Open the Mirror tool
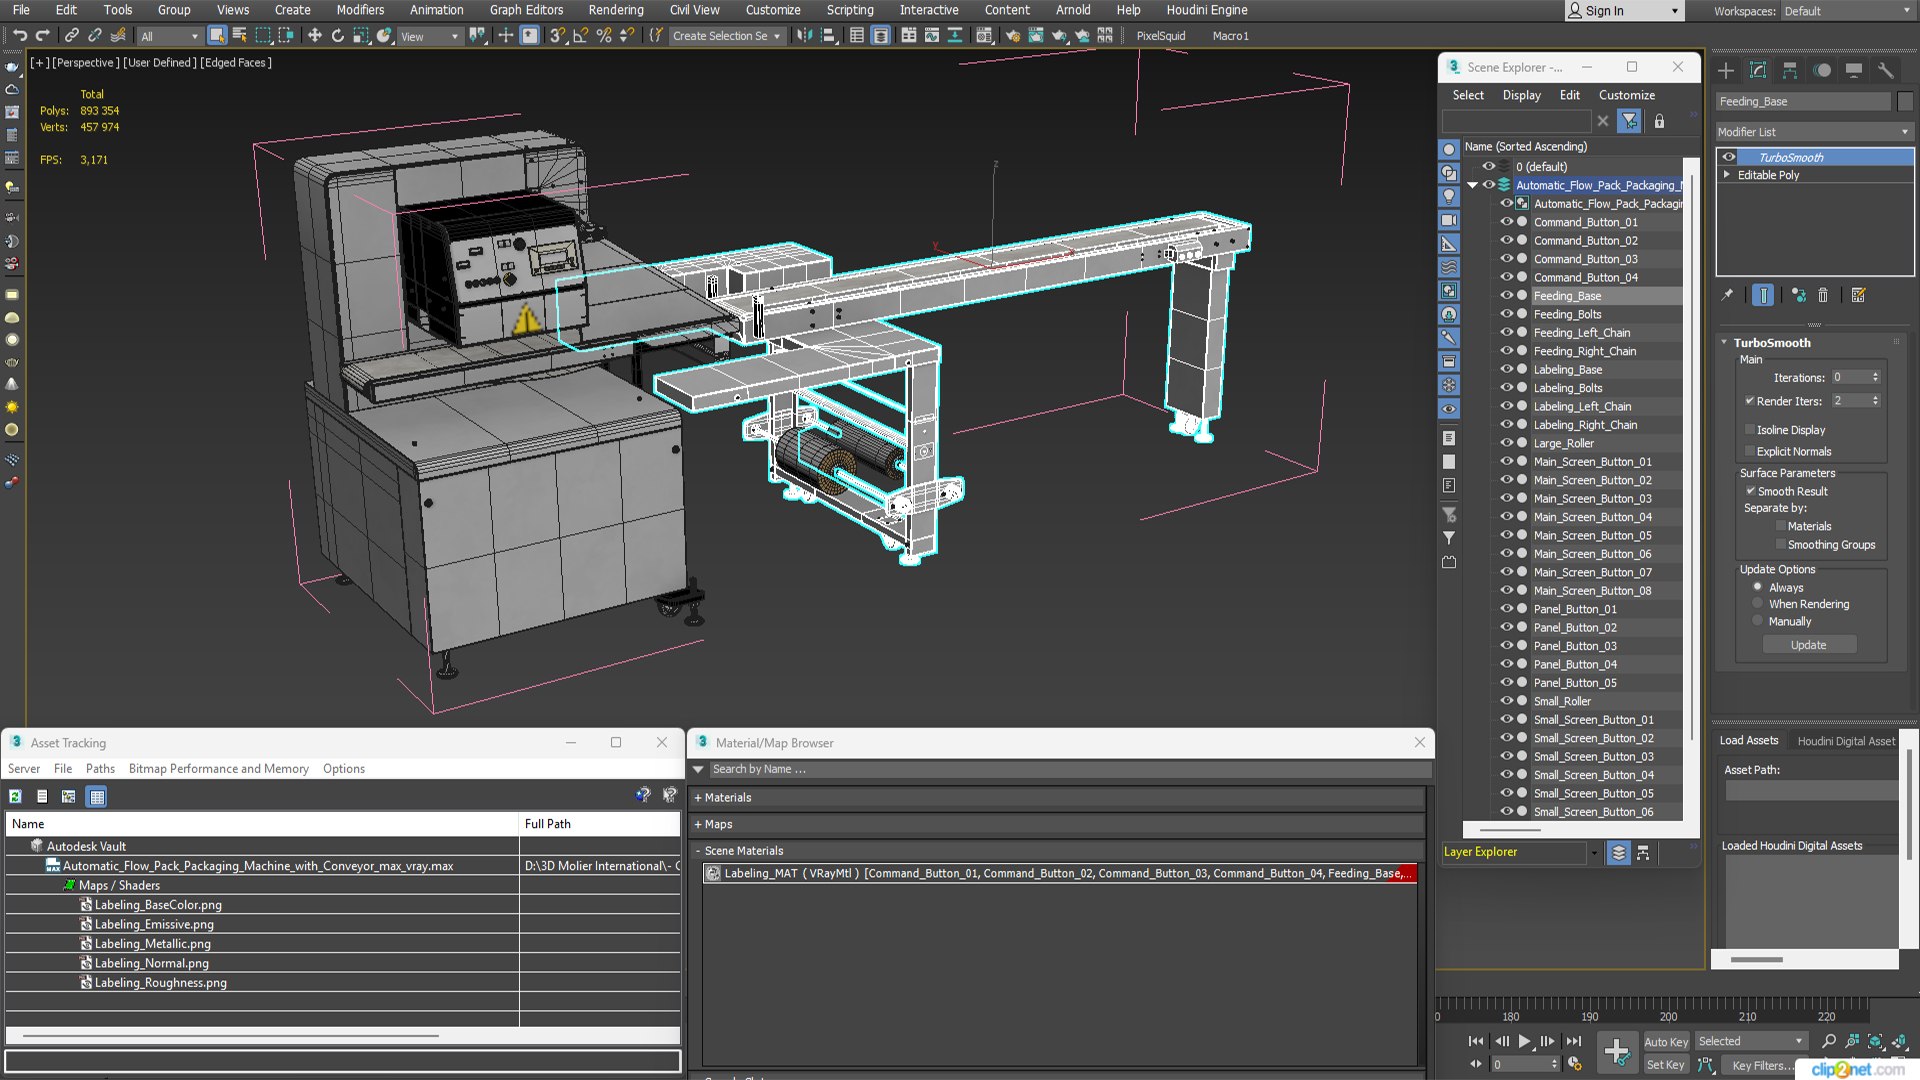Viewport: 1920px width, 1080px height. [x=805, y=36]
